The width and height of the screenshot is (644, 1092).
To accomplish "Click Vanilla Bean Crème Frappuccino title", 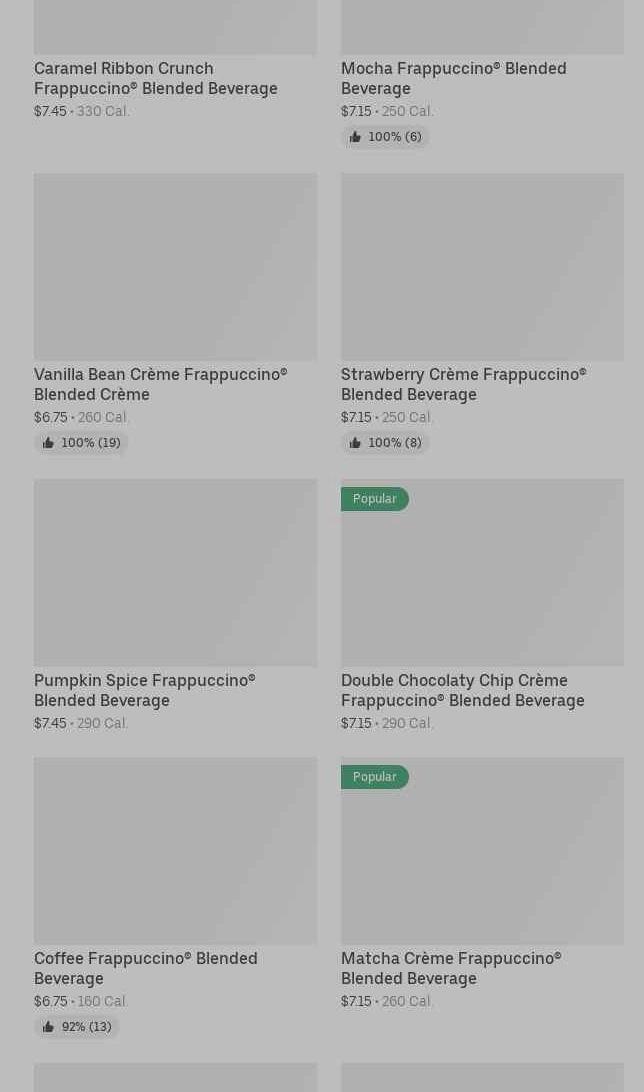I will [x=160, y=384].
